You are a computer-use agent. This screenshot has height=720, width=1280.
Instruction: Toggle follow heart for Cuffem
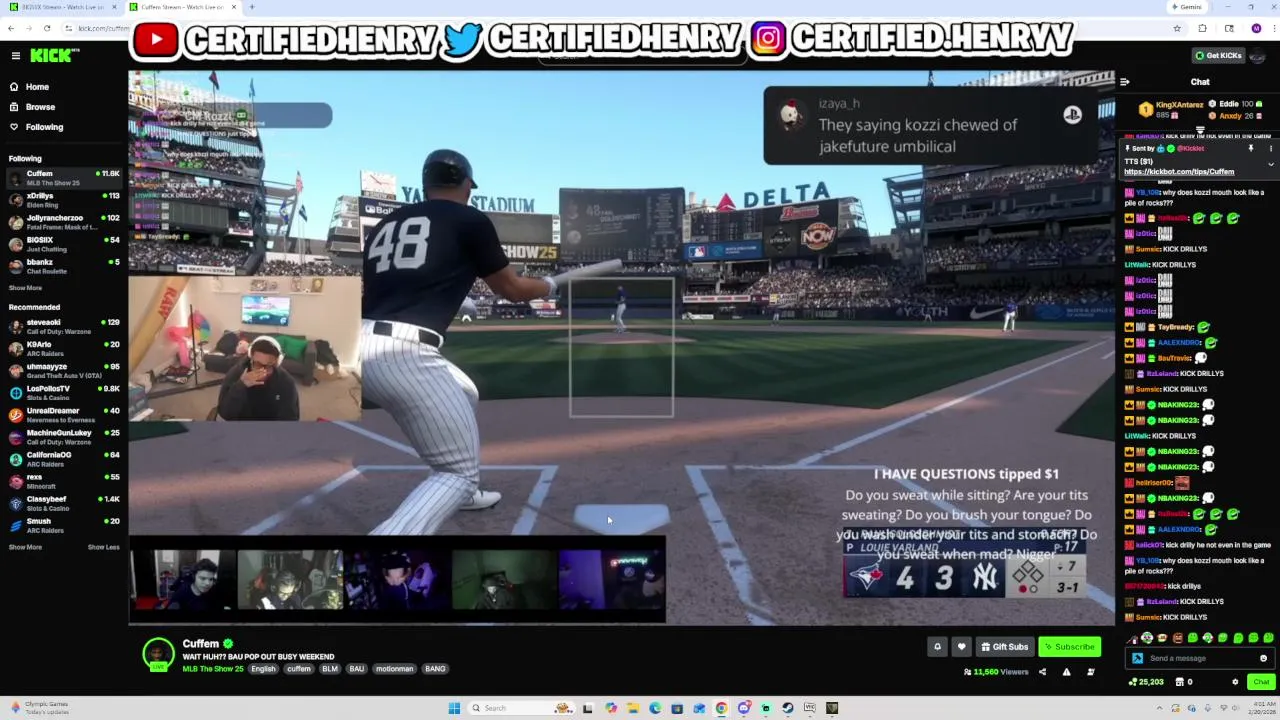[961, 647]
